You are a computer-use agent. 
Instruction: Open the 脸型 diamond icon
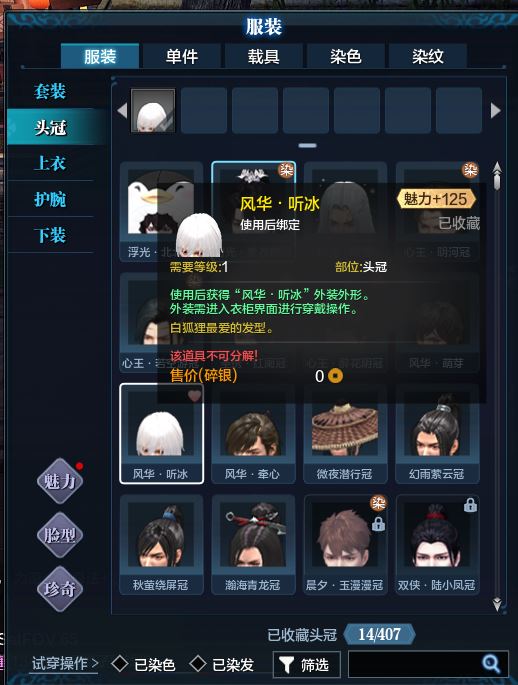click(59, 535)
